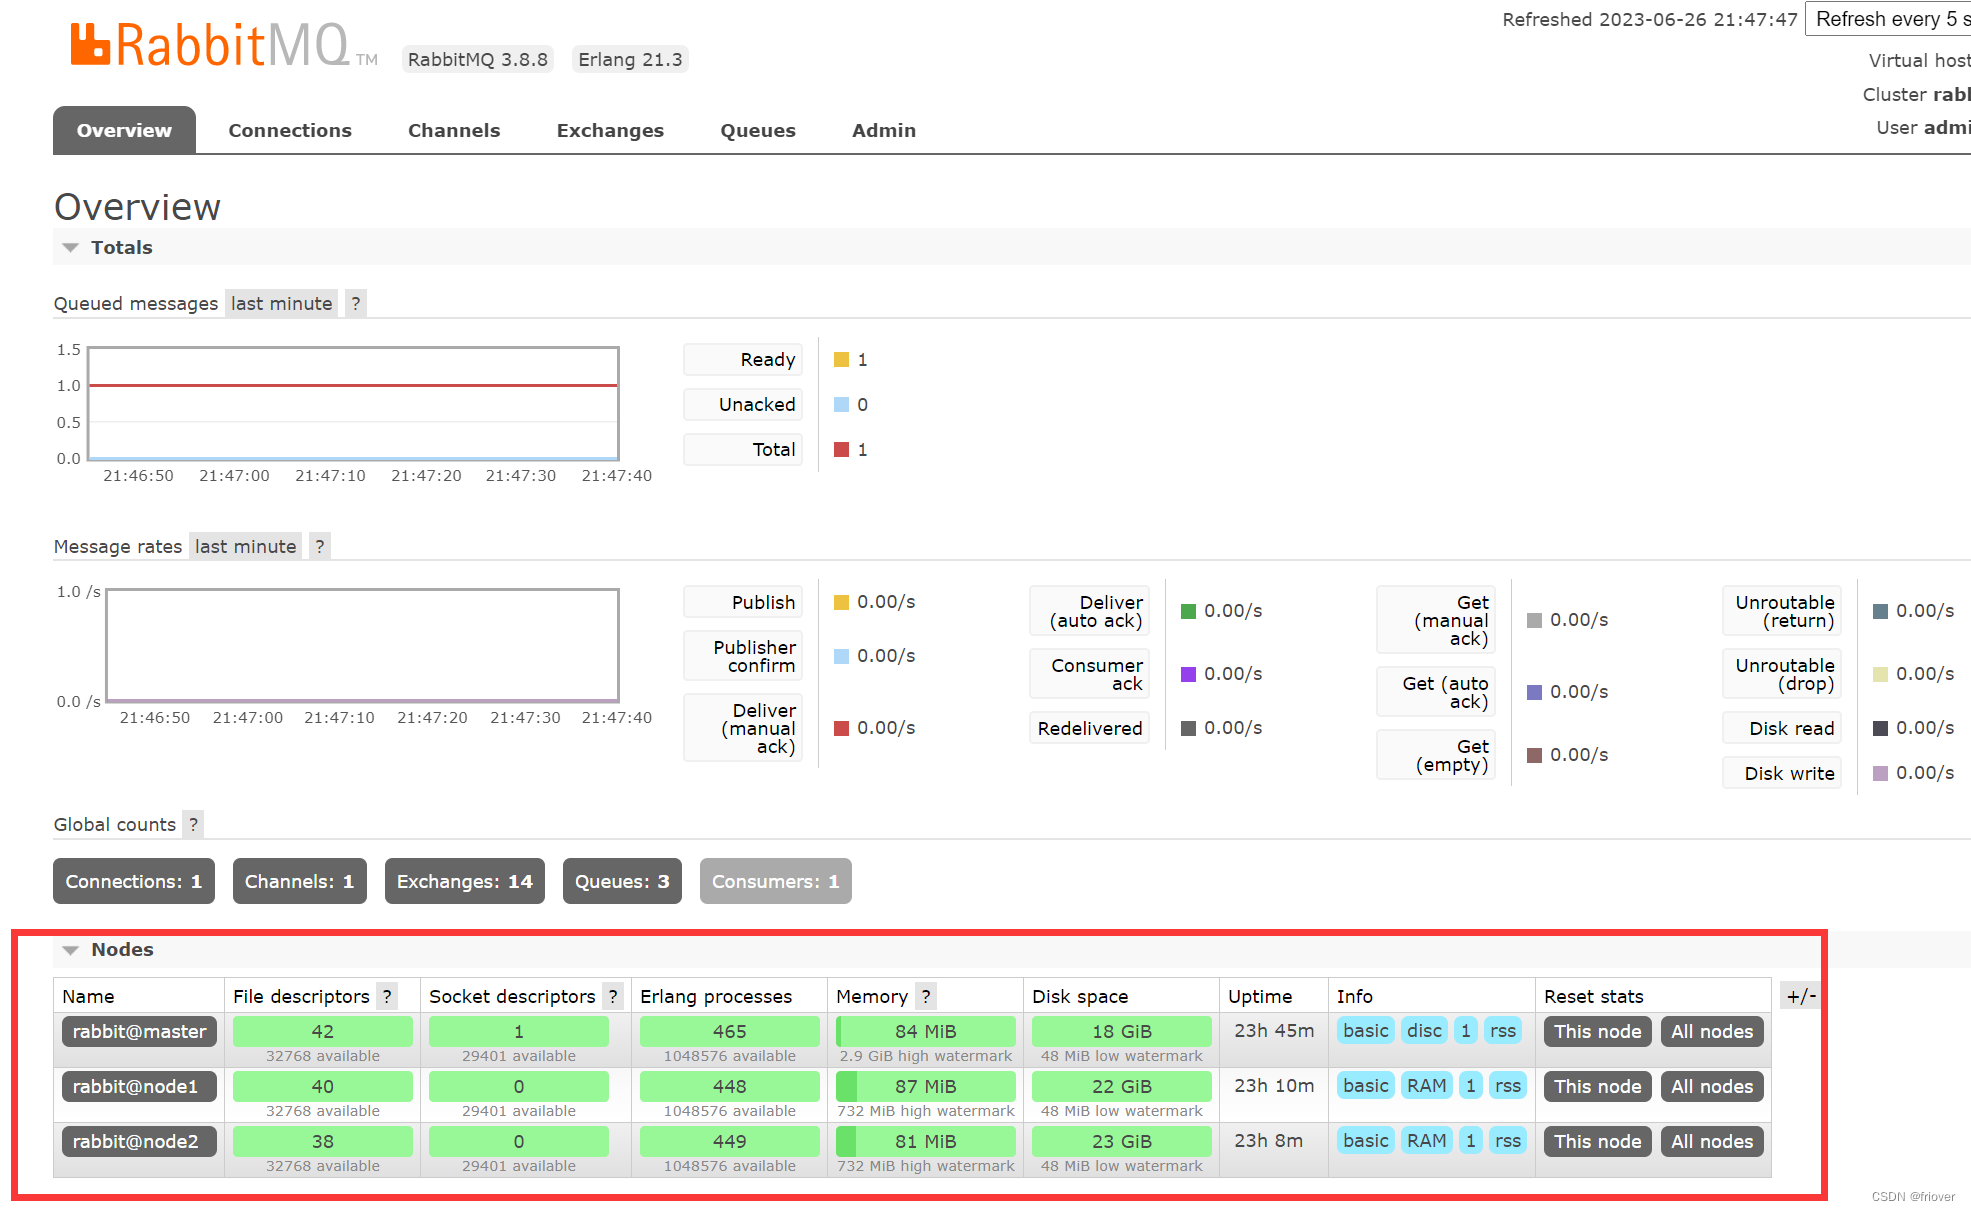Click the Erlang 21.3 version badge

point(630,59)
